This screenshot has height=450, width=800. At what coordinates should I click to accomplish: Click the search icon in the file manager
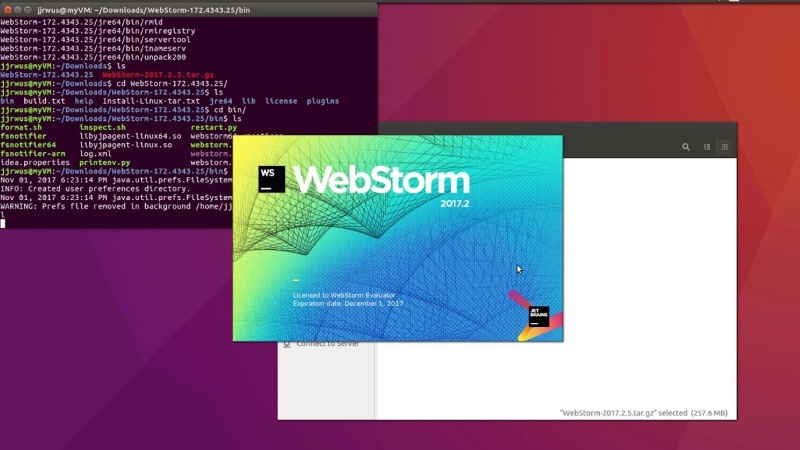coord(686,147)
